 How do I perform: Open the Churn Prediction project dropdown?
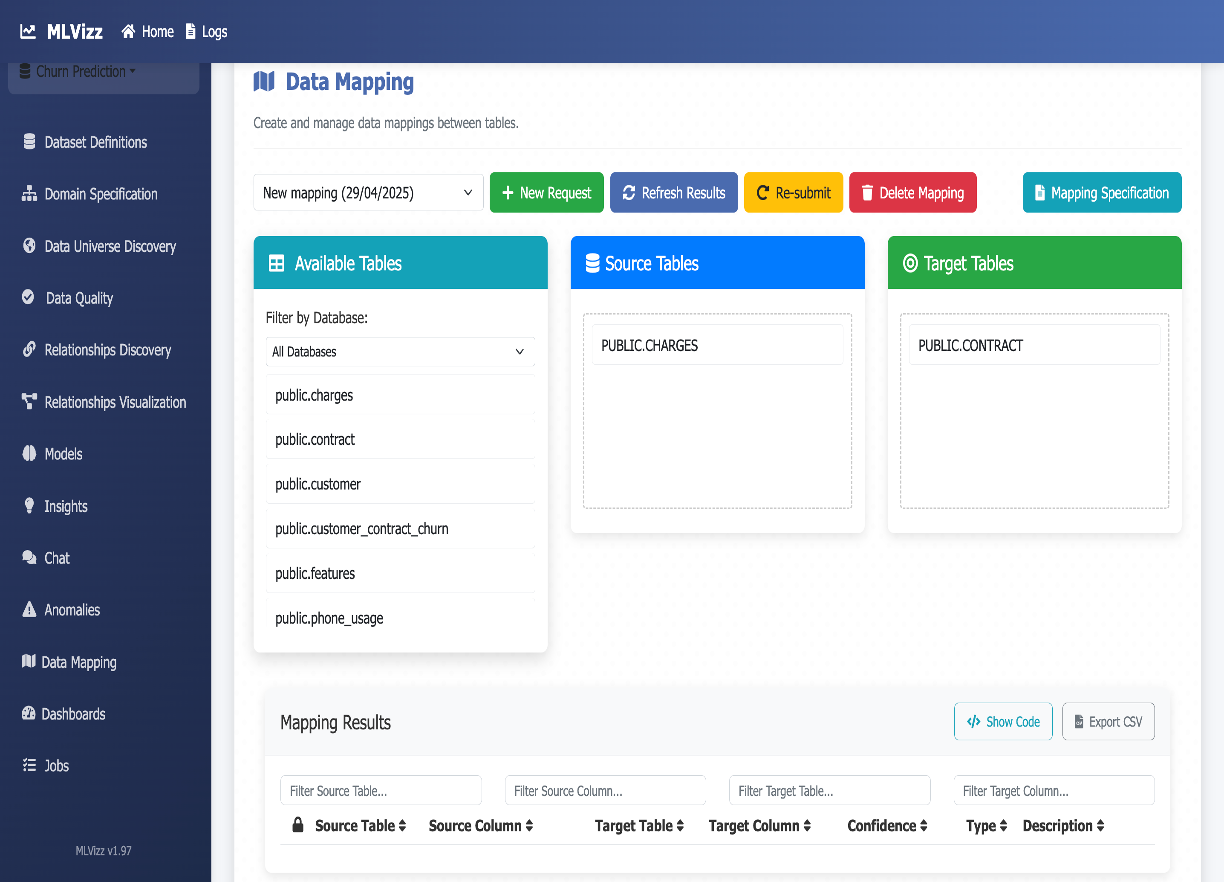104,72
